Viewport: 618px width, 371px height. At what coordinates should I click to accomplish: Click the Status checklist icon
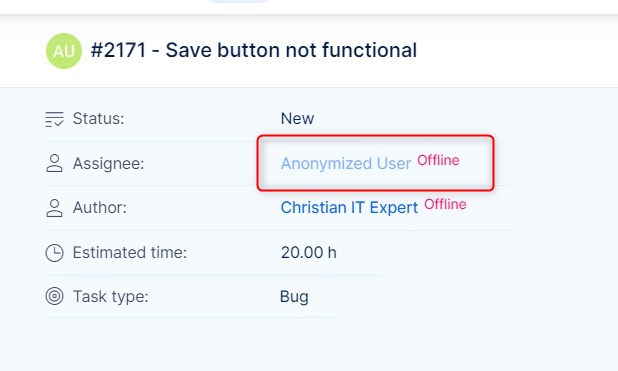point(54,119)
